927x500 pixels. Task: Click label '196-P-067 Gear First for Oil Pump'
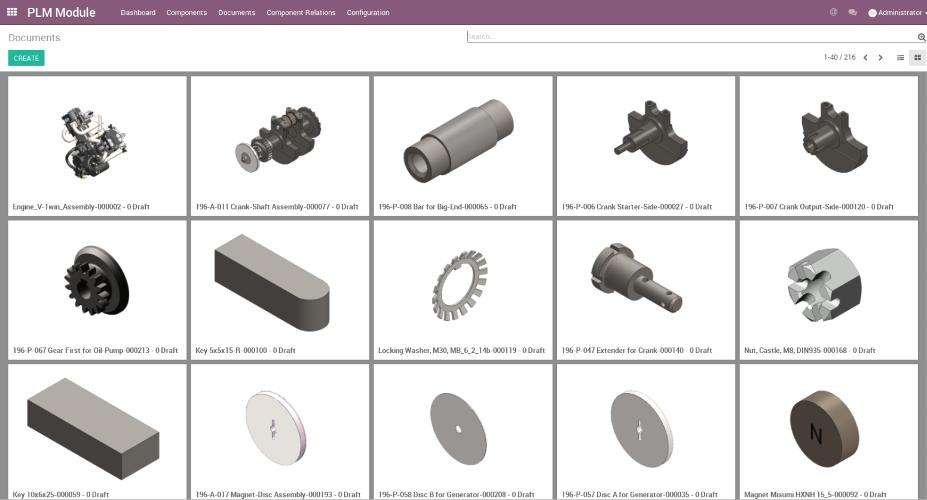click(68, 350)
